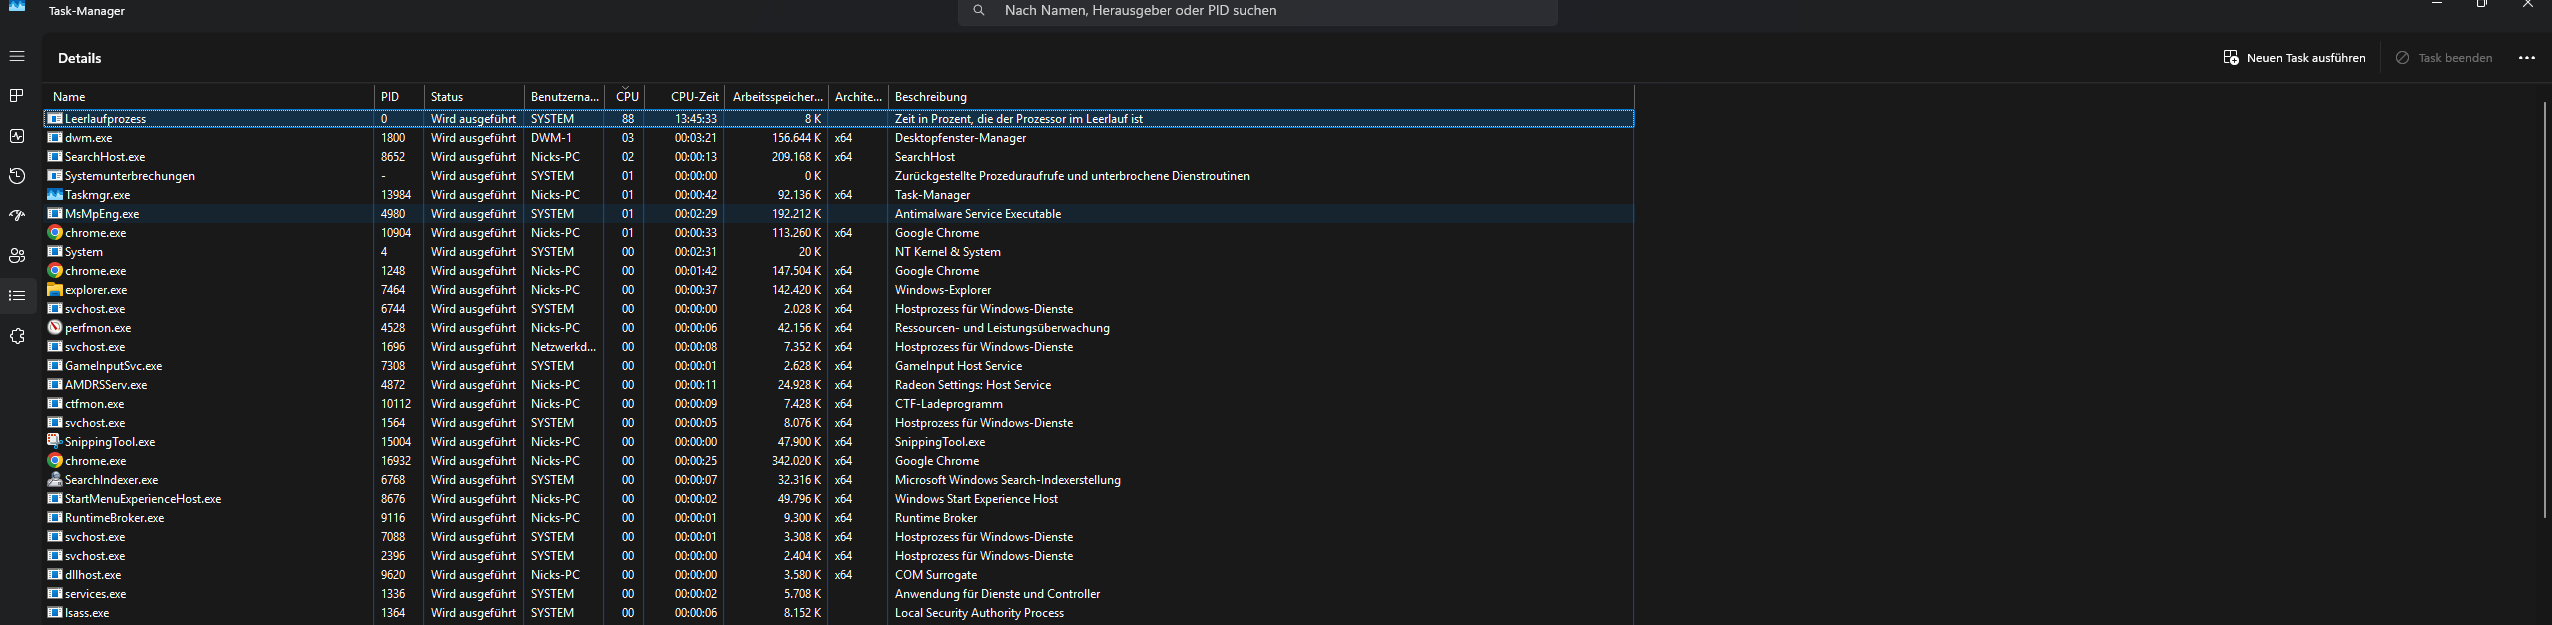Viewport: 2552px width, 625px height.
Task: Click Chrome icon for PID 1248
Action: [x=55, y=271]
